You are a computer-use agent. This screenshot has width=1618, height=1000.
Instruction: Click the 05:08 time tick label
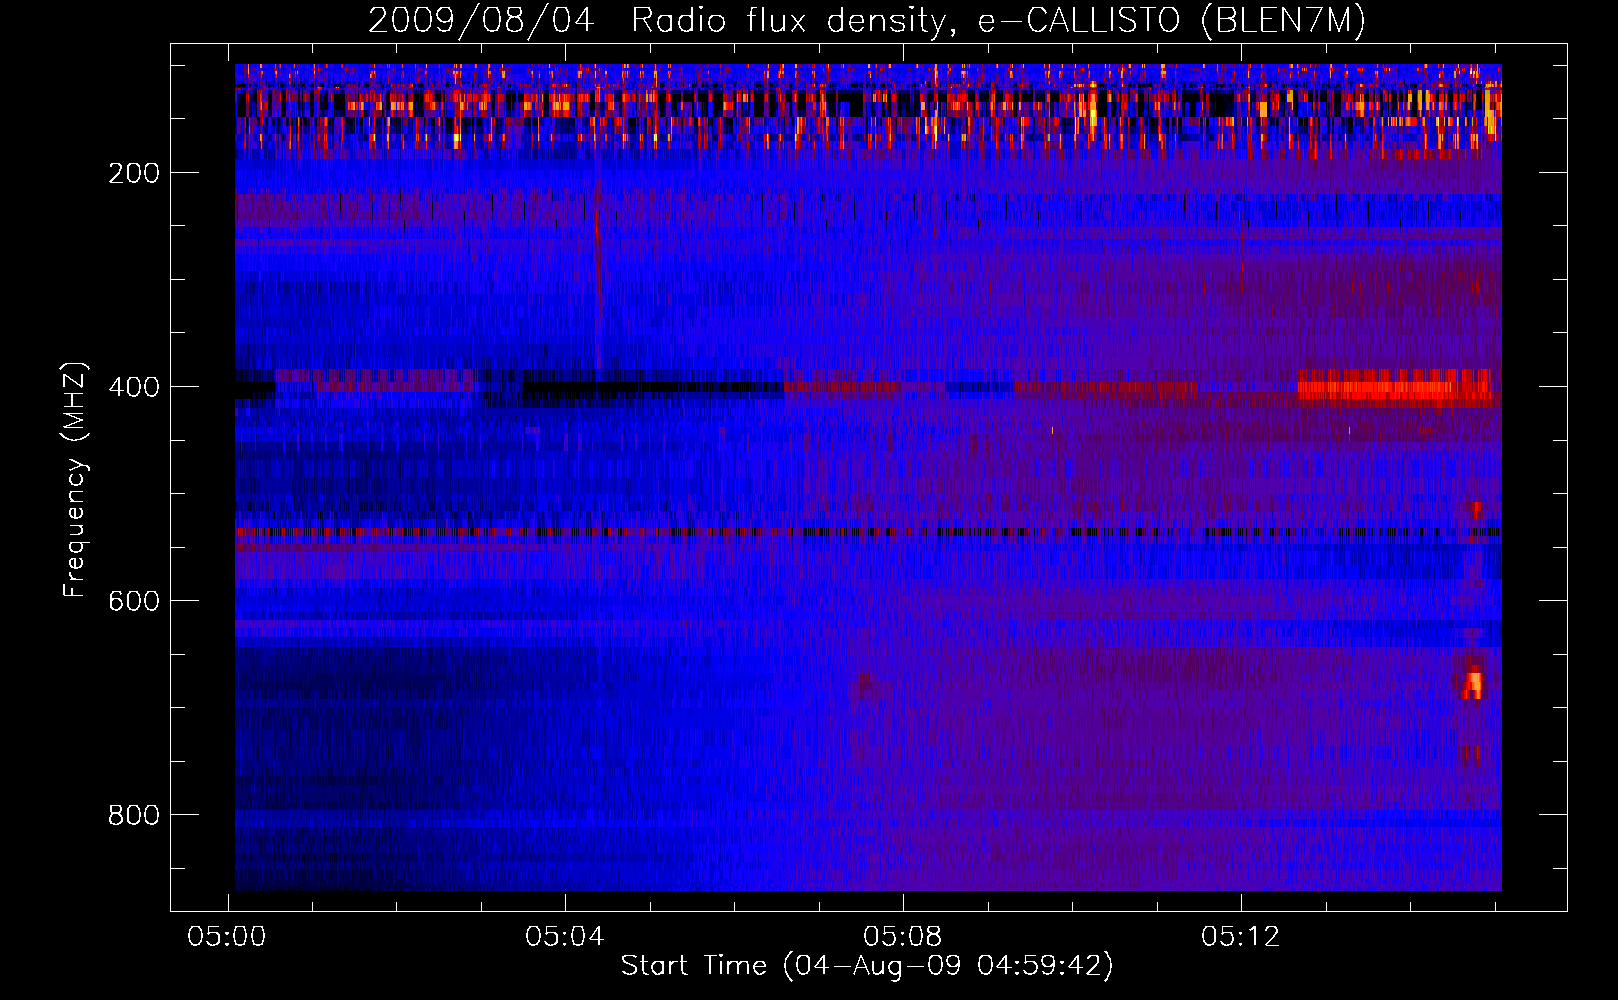click(x=903, y=937)
